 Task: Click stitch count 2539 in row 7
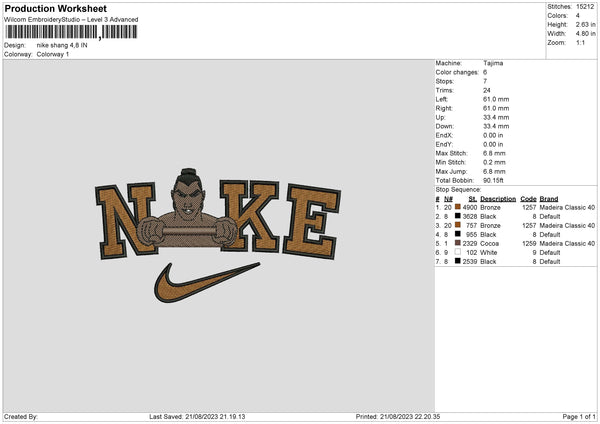pyautogui.click(x=470, y=262)
